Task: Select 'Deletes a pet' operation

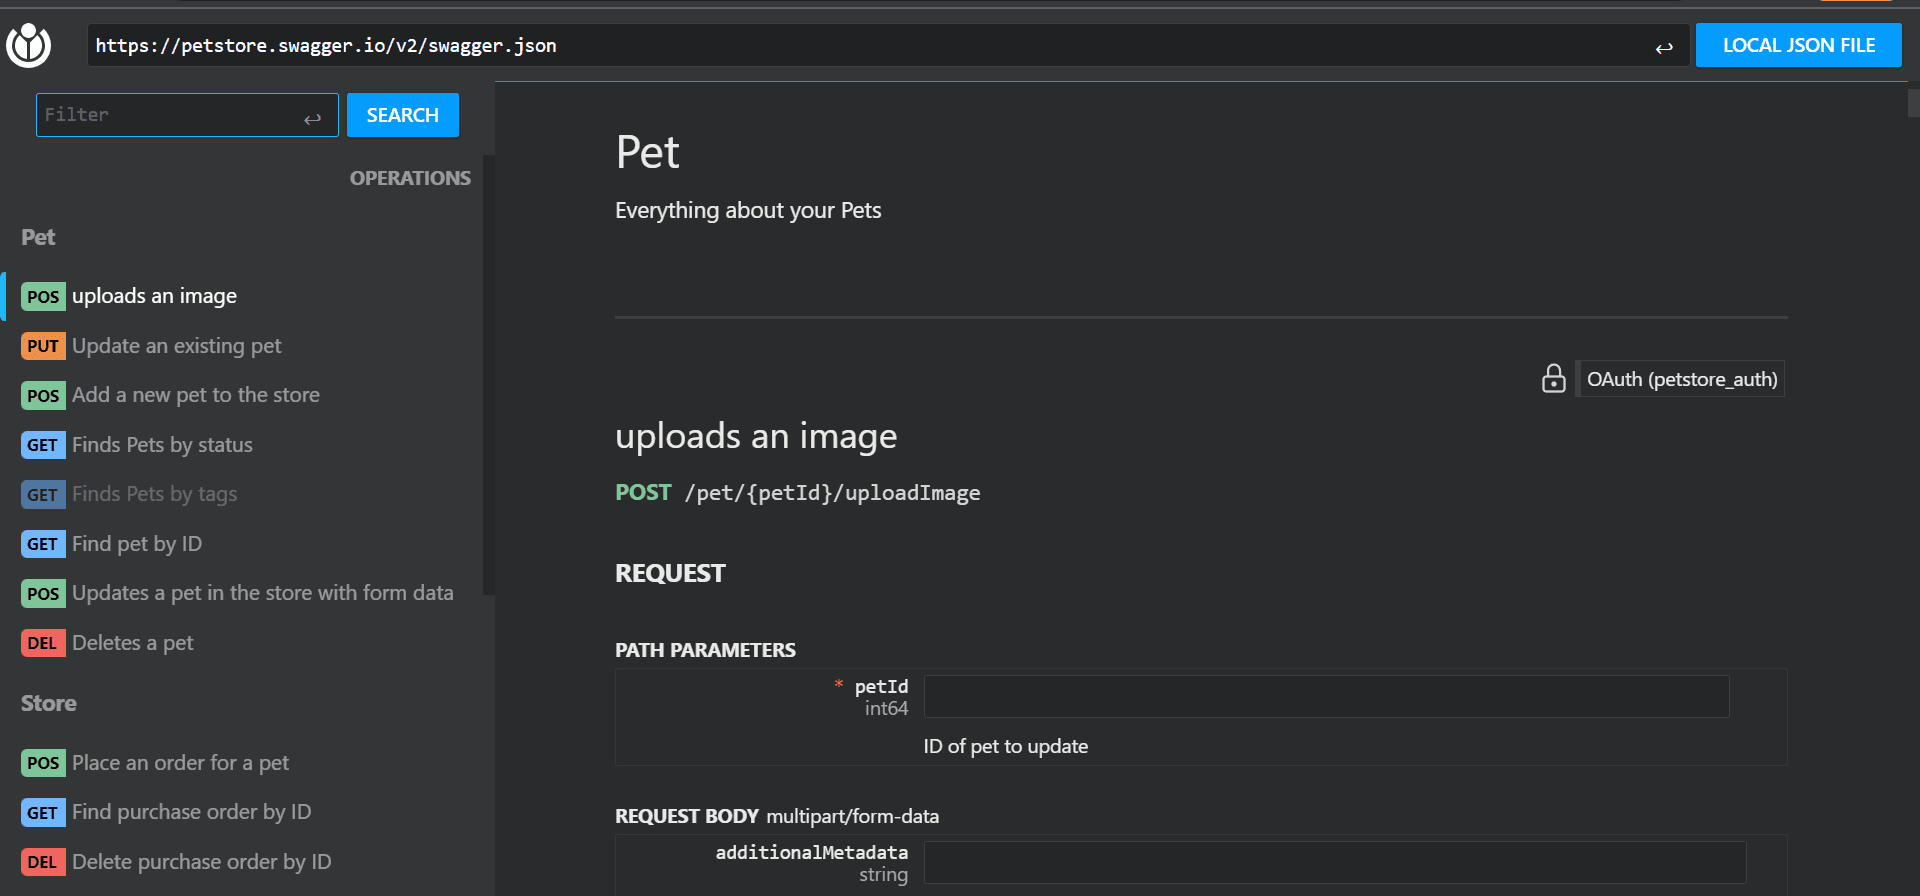Action: tap(133, 643)
